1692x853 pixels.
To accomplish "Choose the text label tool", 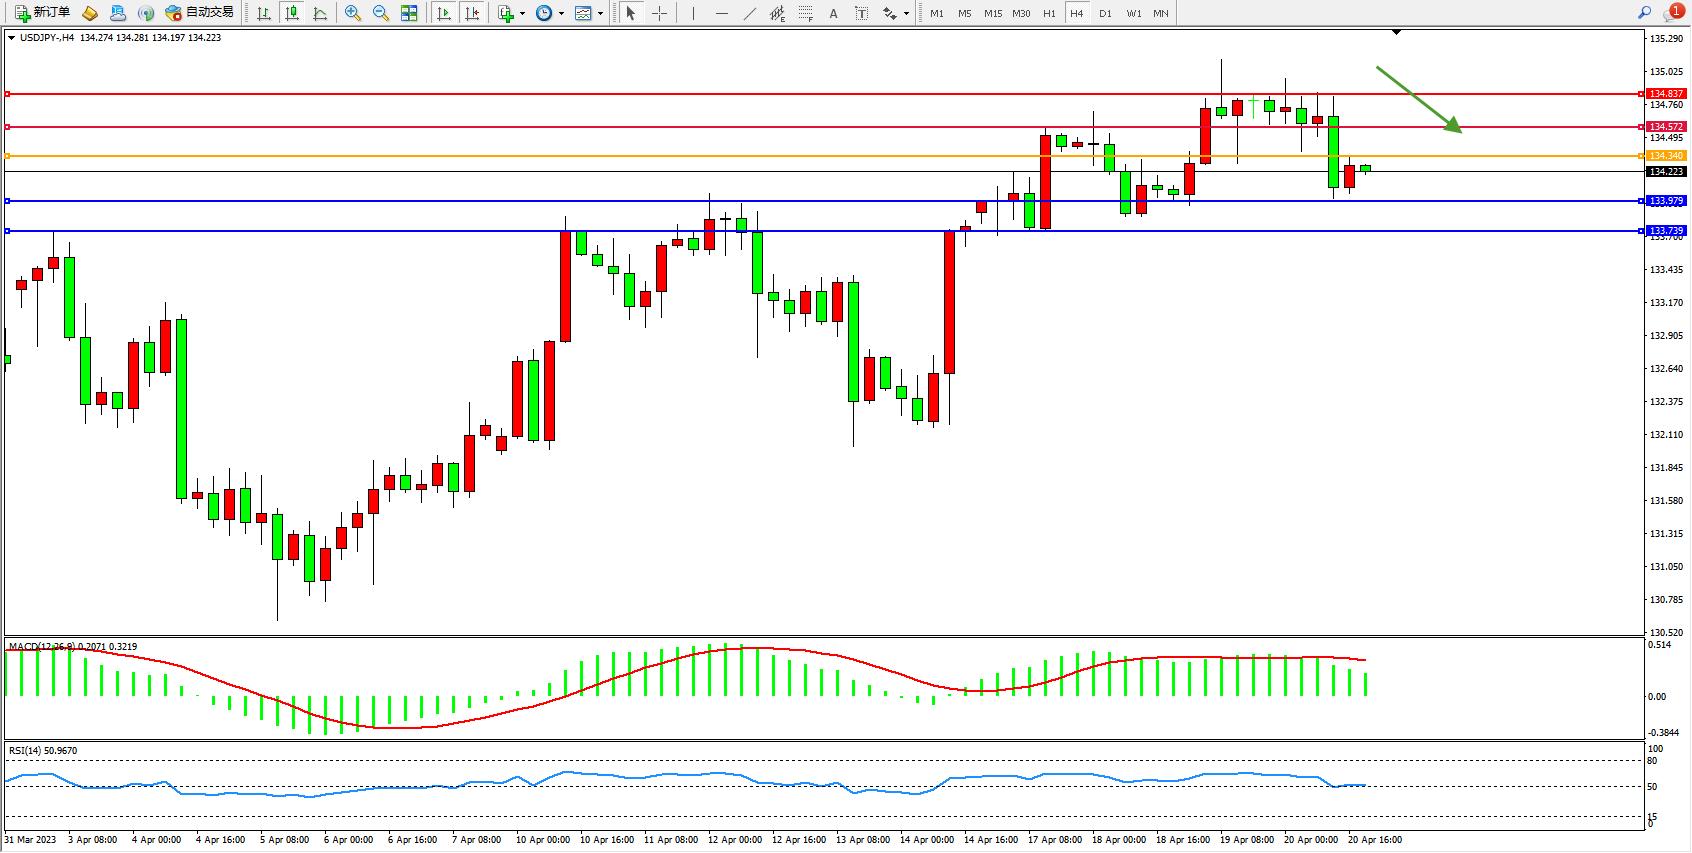I will 833,13.
